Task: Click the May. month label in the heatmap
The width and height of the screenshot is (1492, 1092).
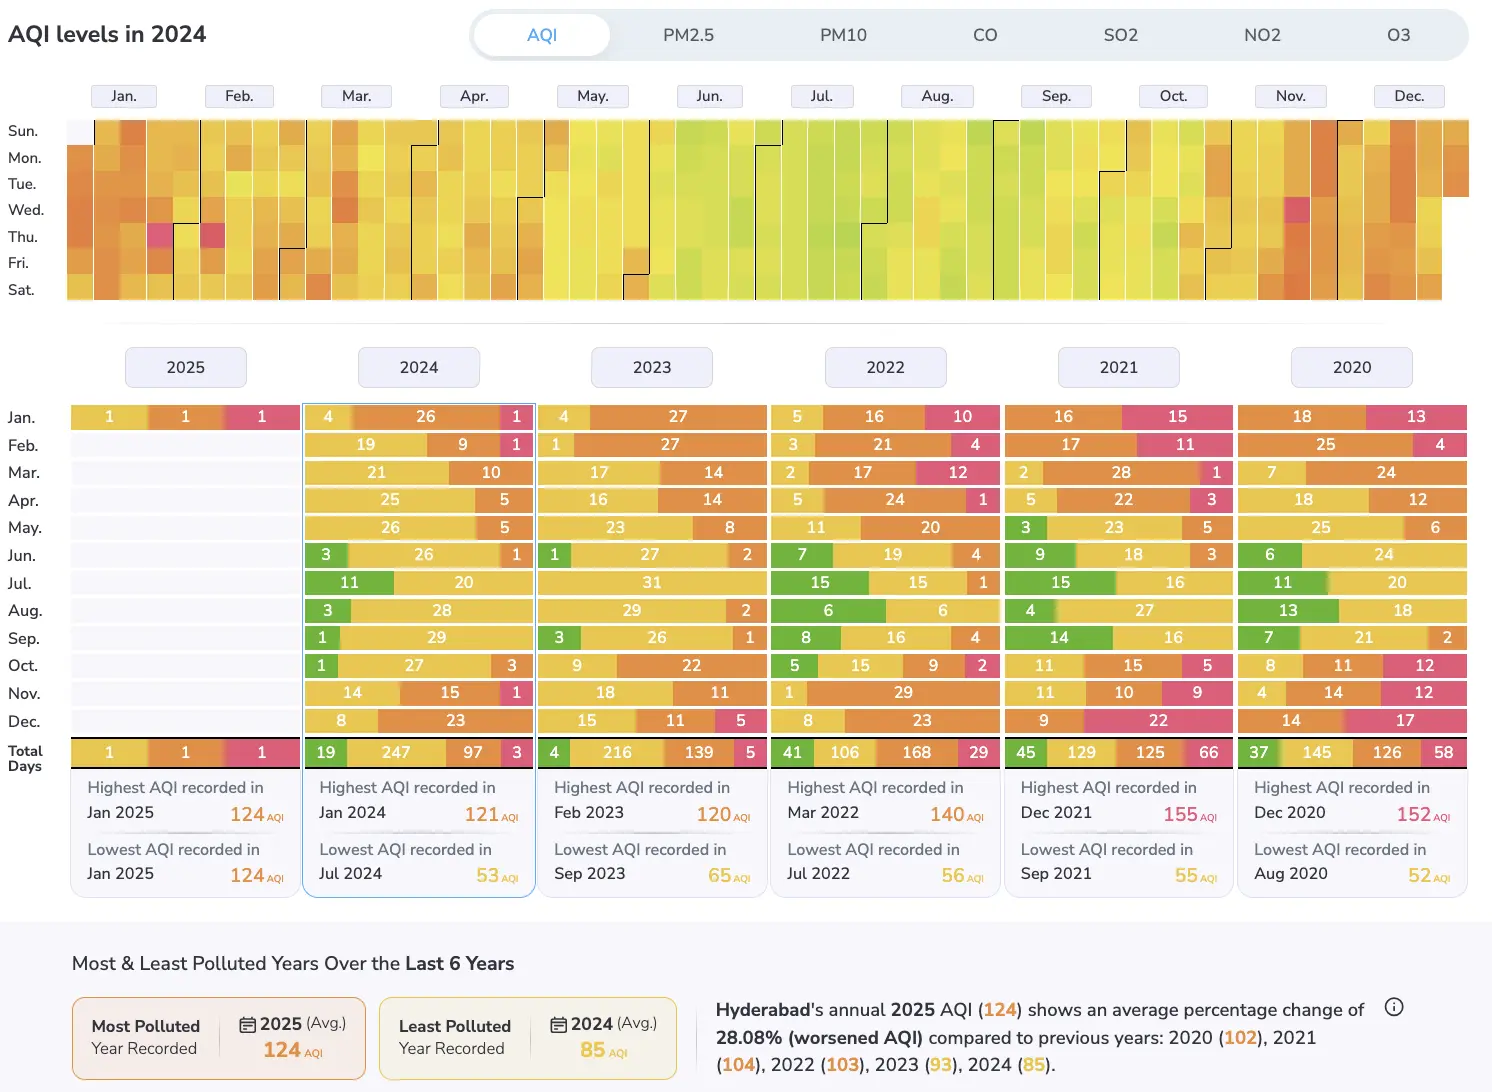Action: tap(593, 96)
